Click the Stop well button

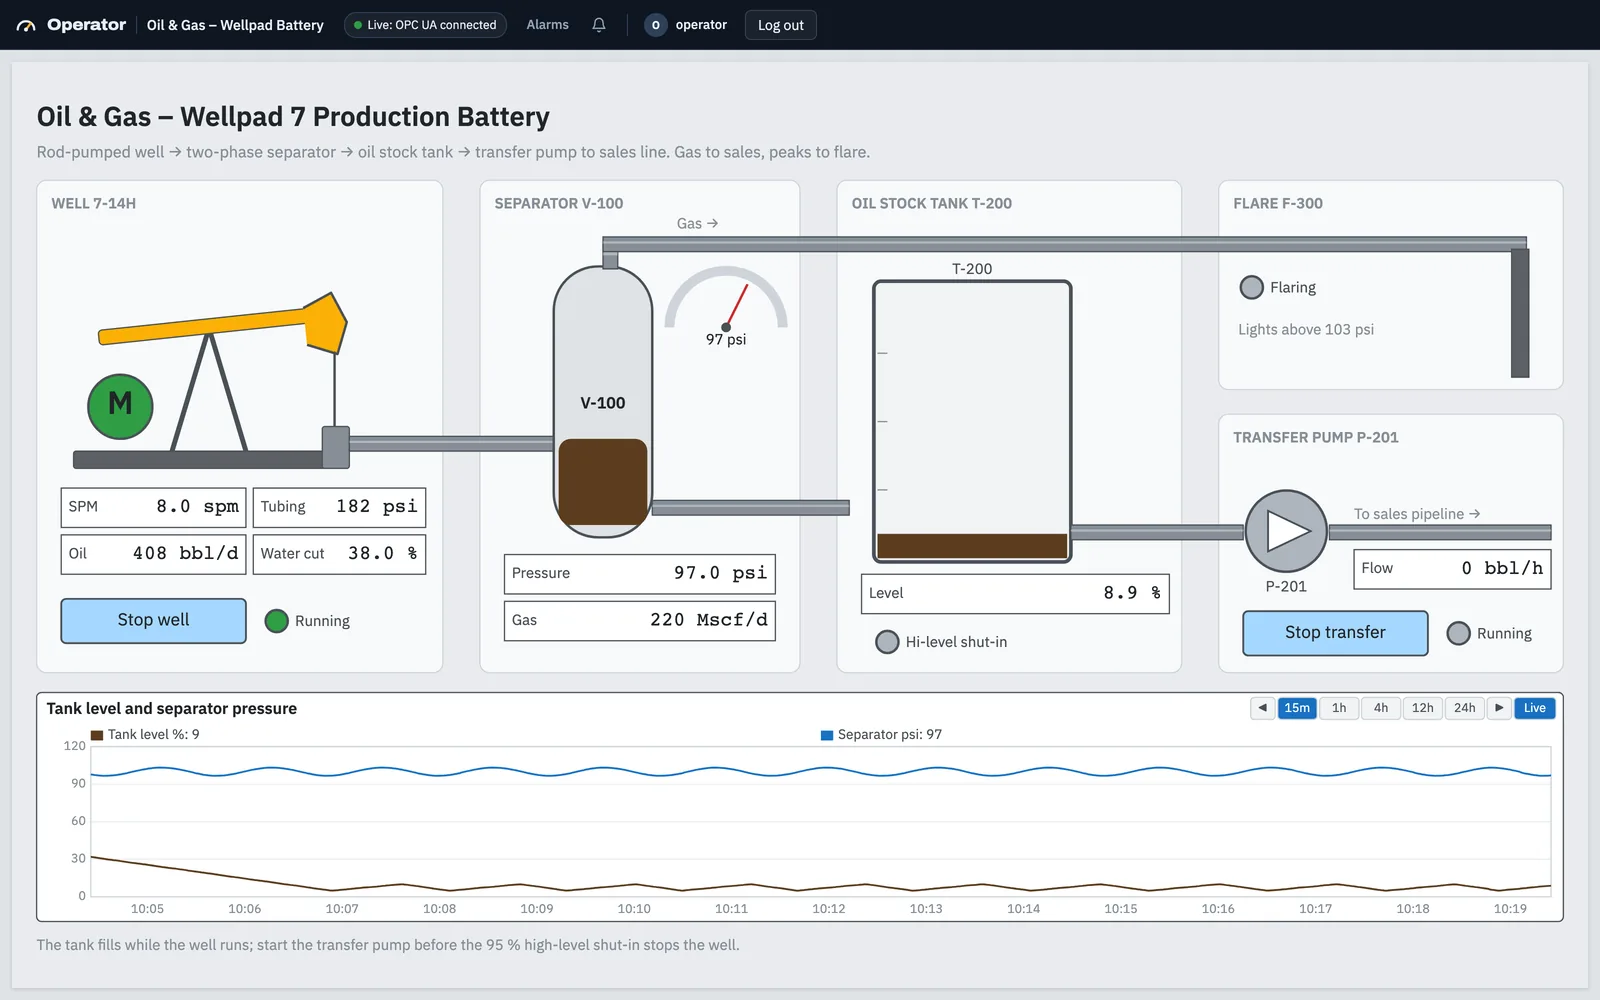[153, 621]
